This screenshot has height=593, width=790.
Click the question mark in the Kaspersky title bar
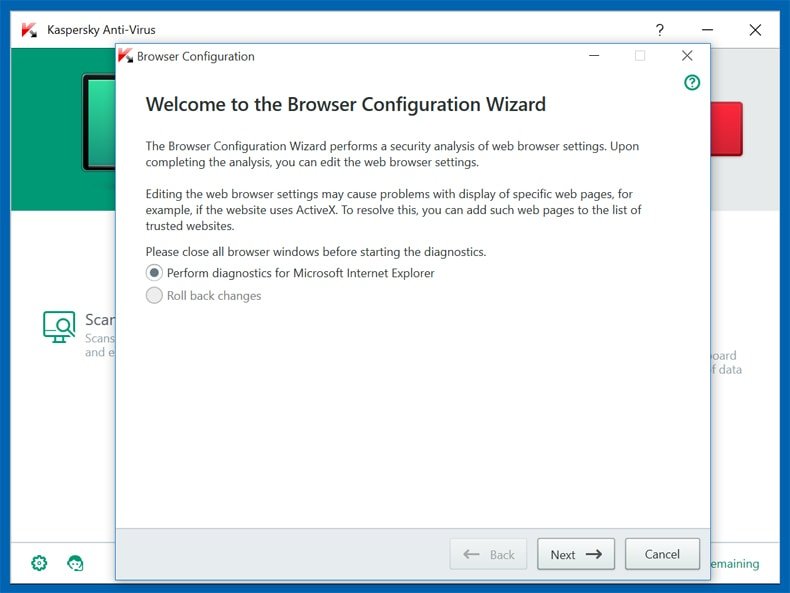click(x=660, y=30)
